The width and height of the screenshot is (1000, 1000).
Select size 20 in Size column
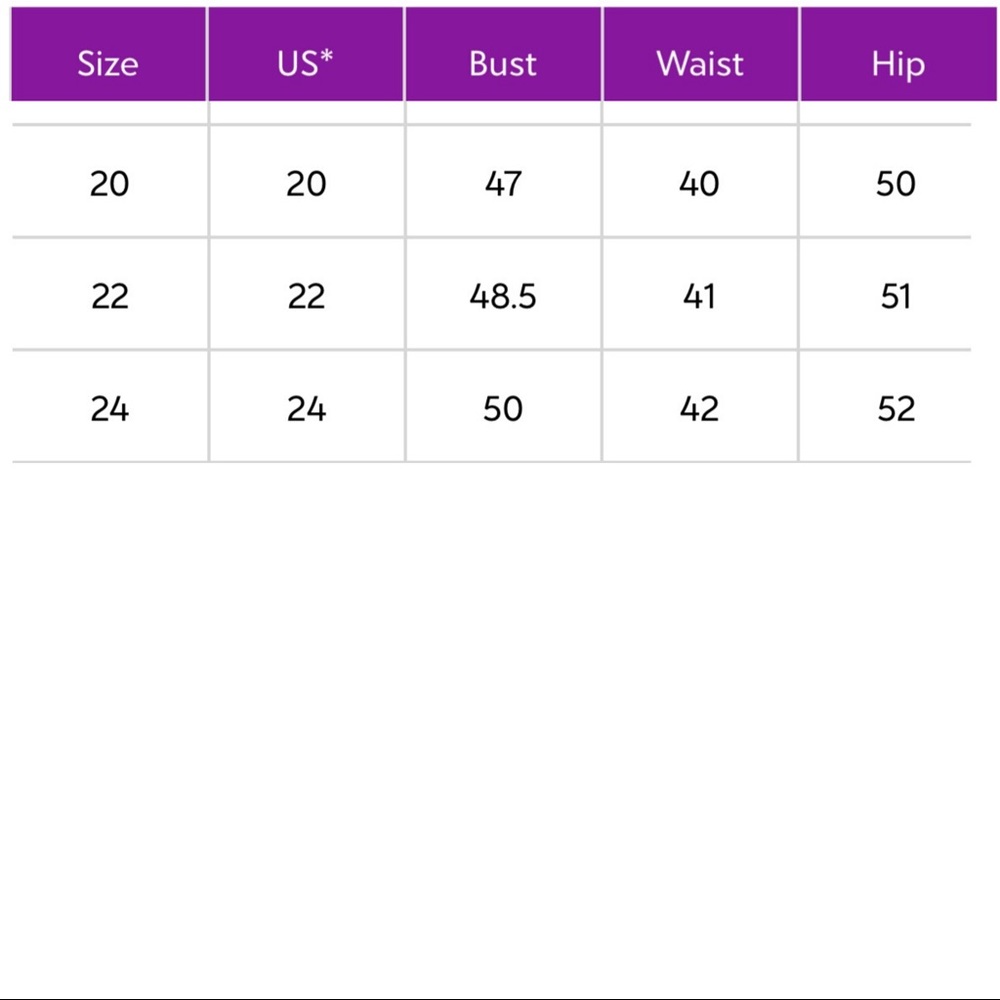coord(109,184)
